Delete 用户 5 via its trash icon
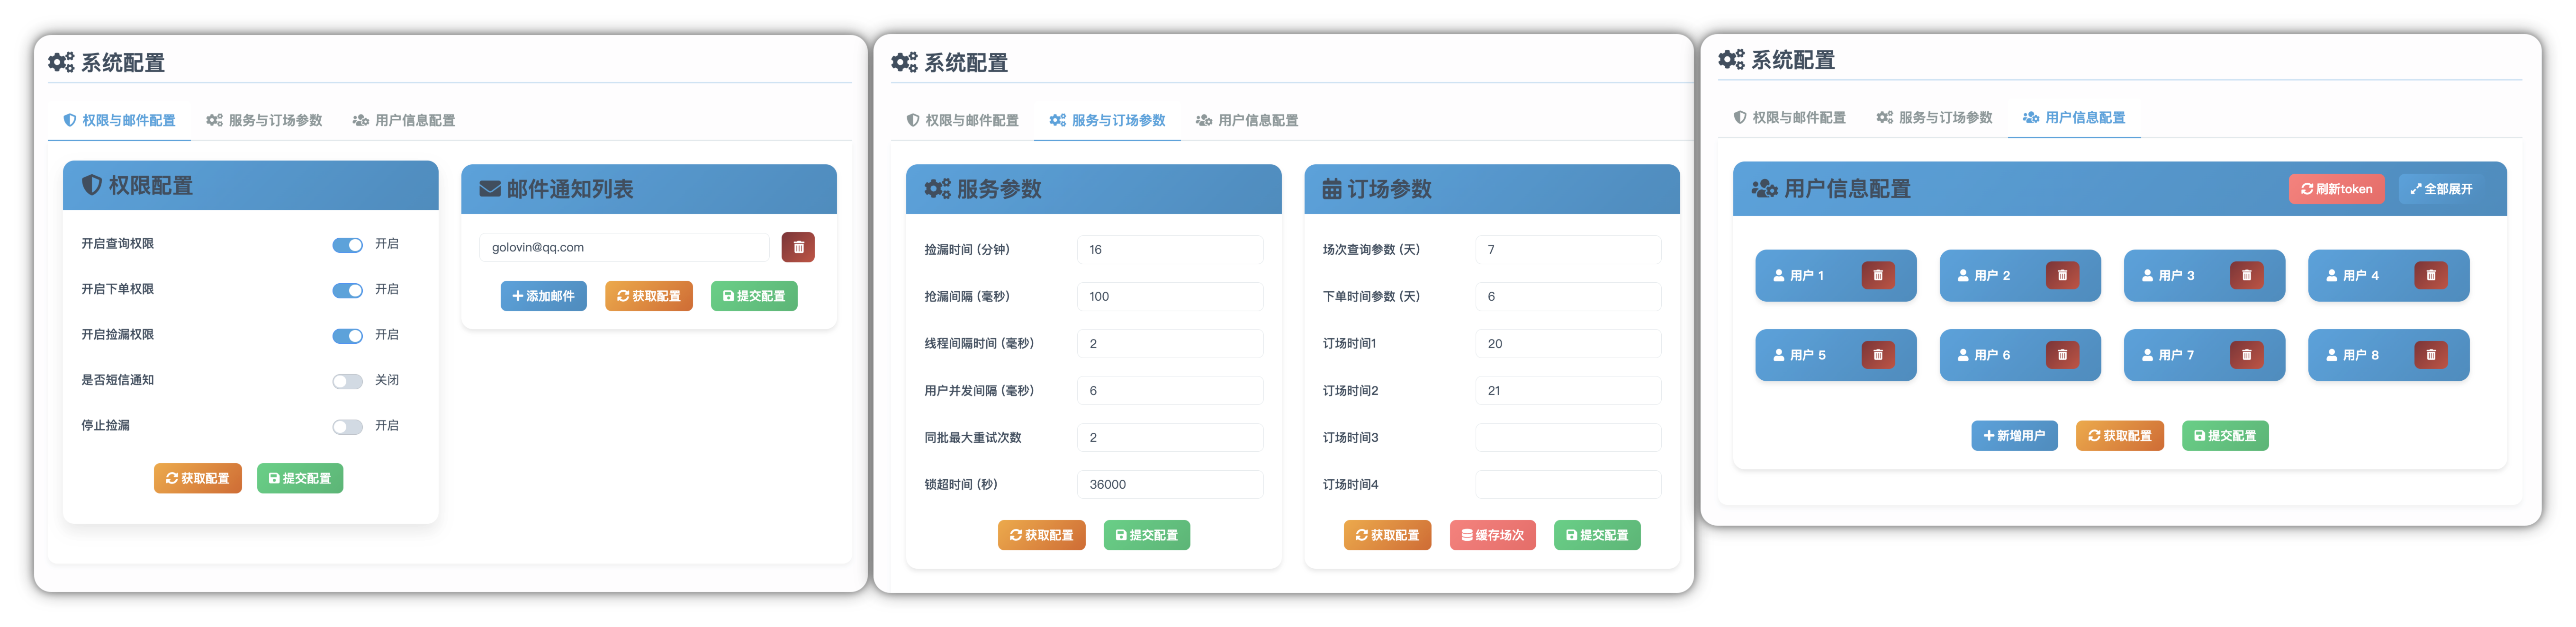2576x627 pixels. click(x=1878, y=355)
